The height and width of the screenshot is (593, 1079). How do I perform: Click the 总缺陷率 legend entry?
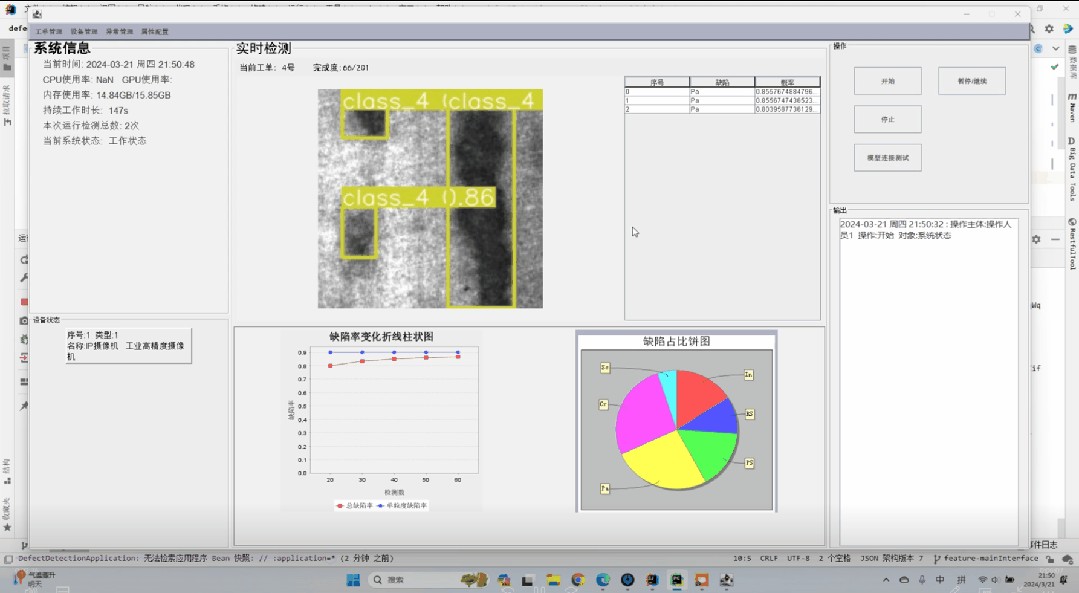(x=354, y=506)
